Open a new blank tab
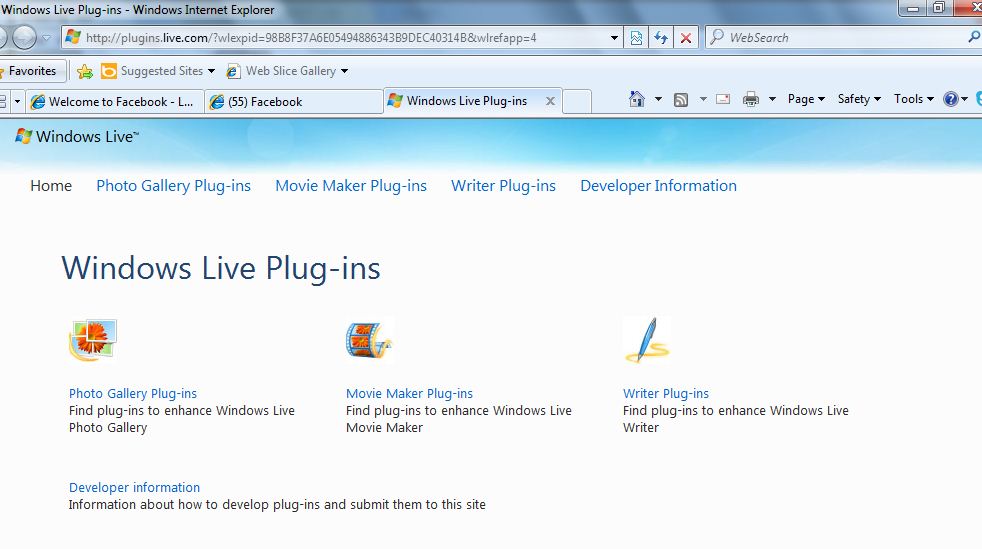 tap(577, 101)
